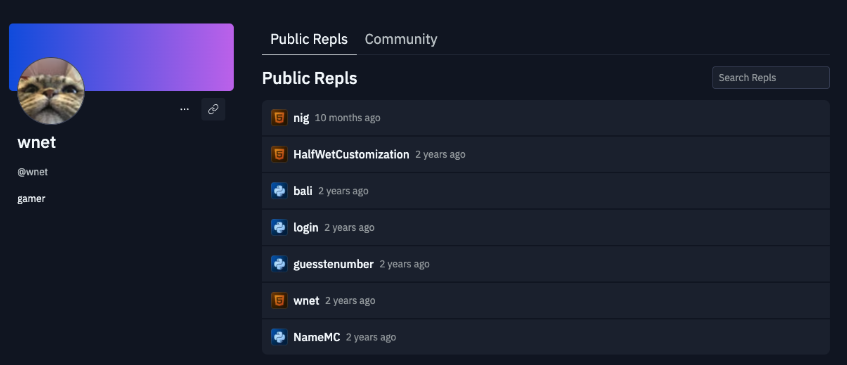This screenshot has height=365, width=847.
Task: Click the Python icon beside login
Action: [279, 227]
